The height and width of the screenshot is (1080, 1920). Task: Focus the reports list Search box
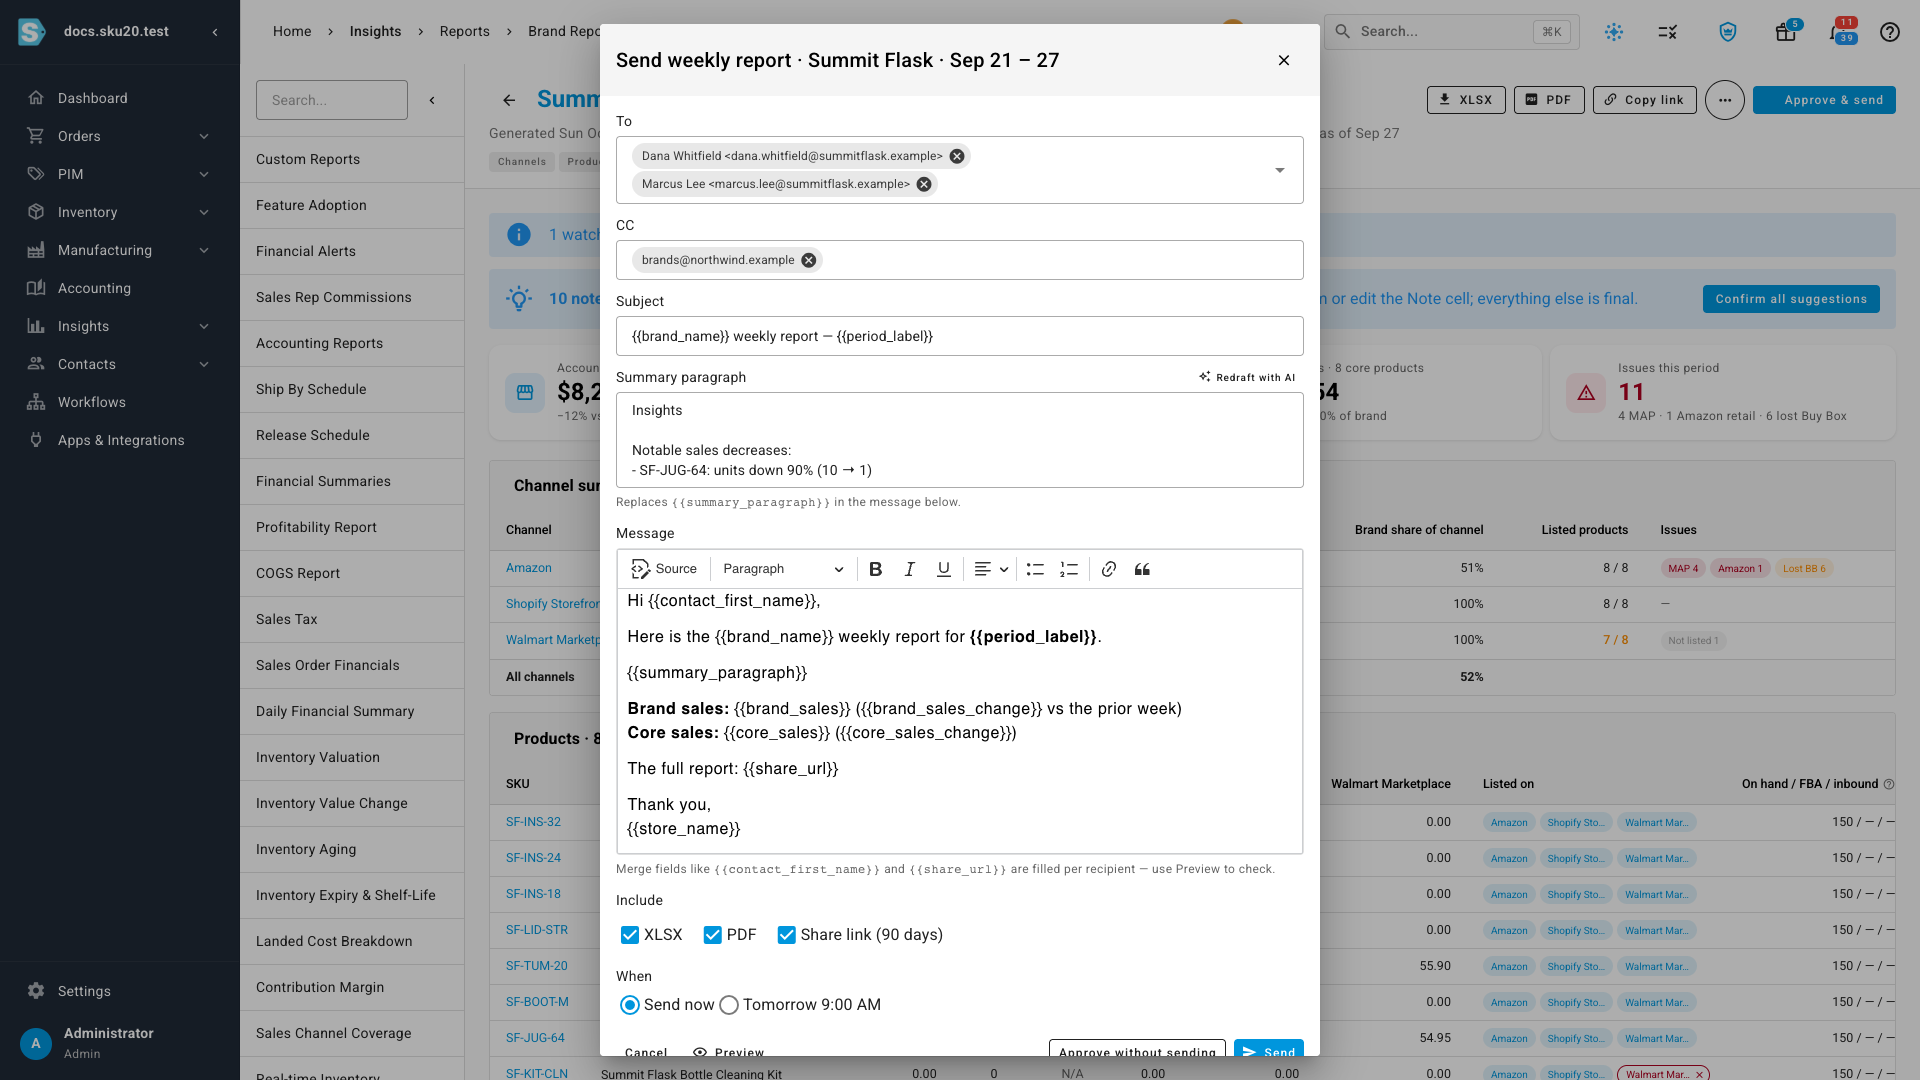[332, 100]
